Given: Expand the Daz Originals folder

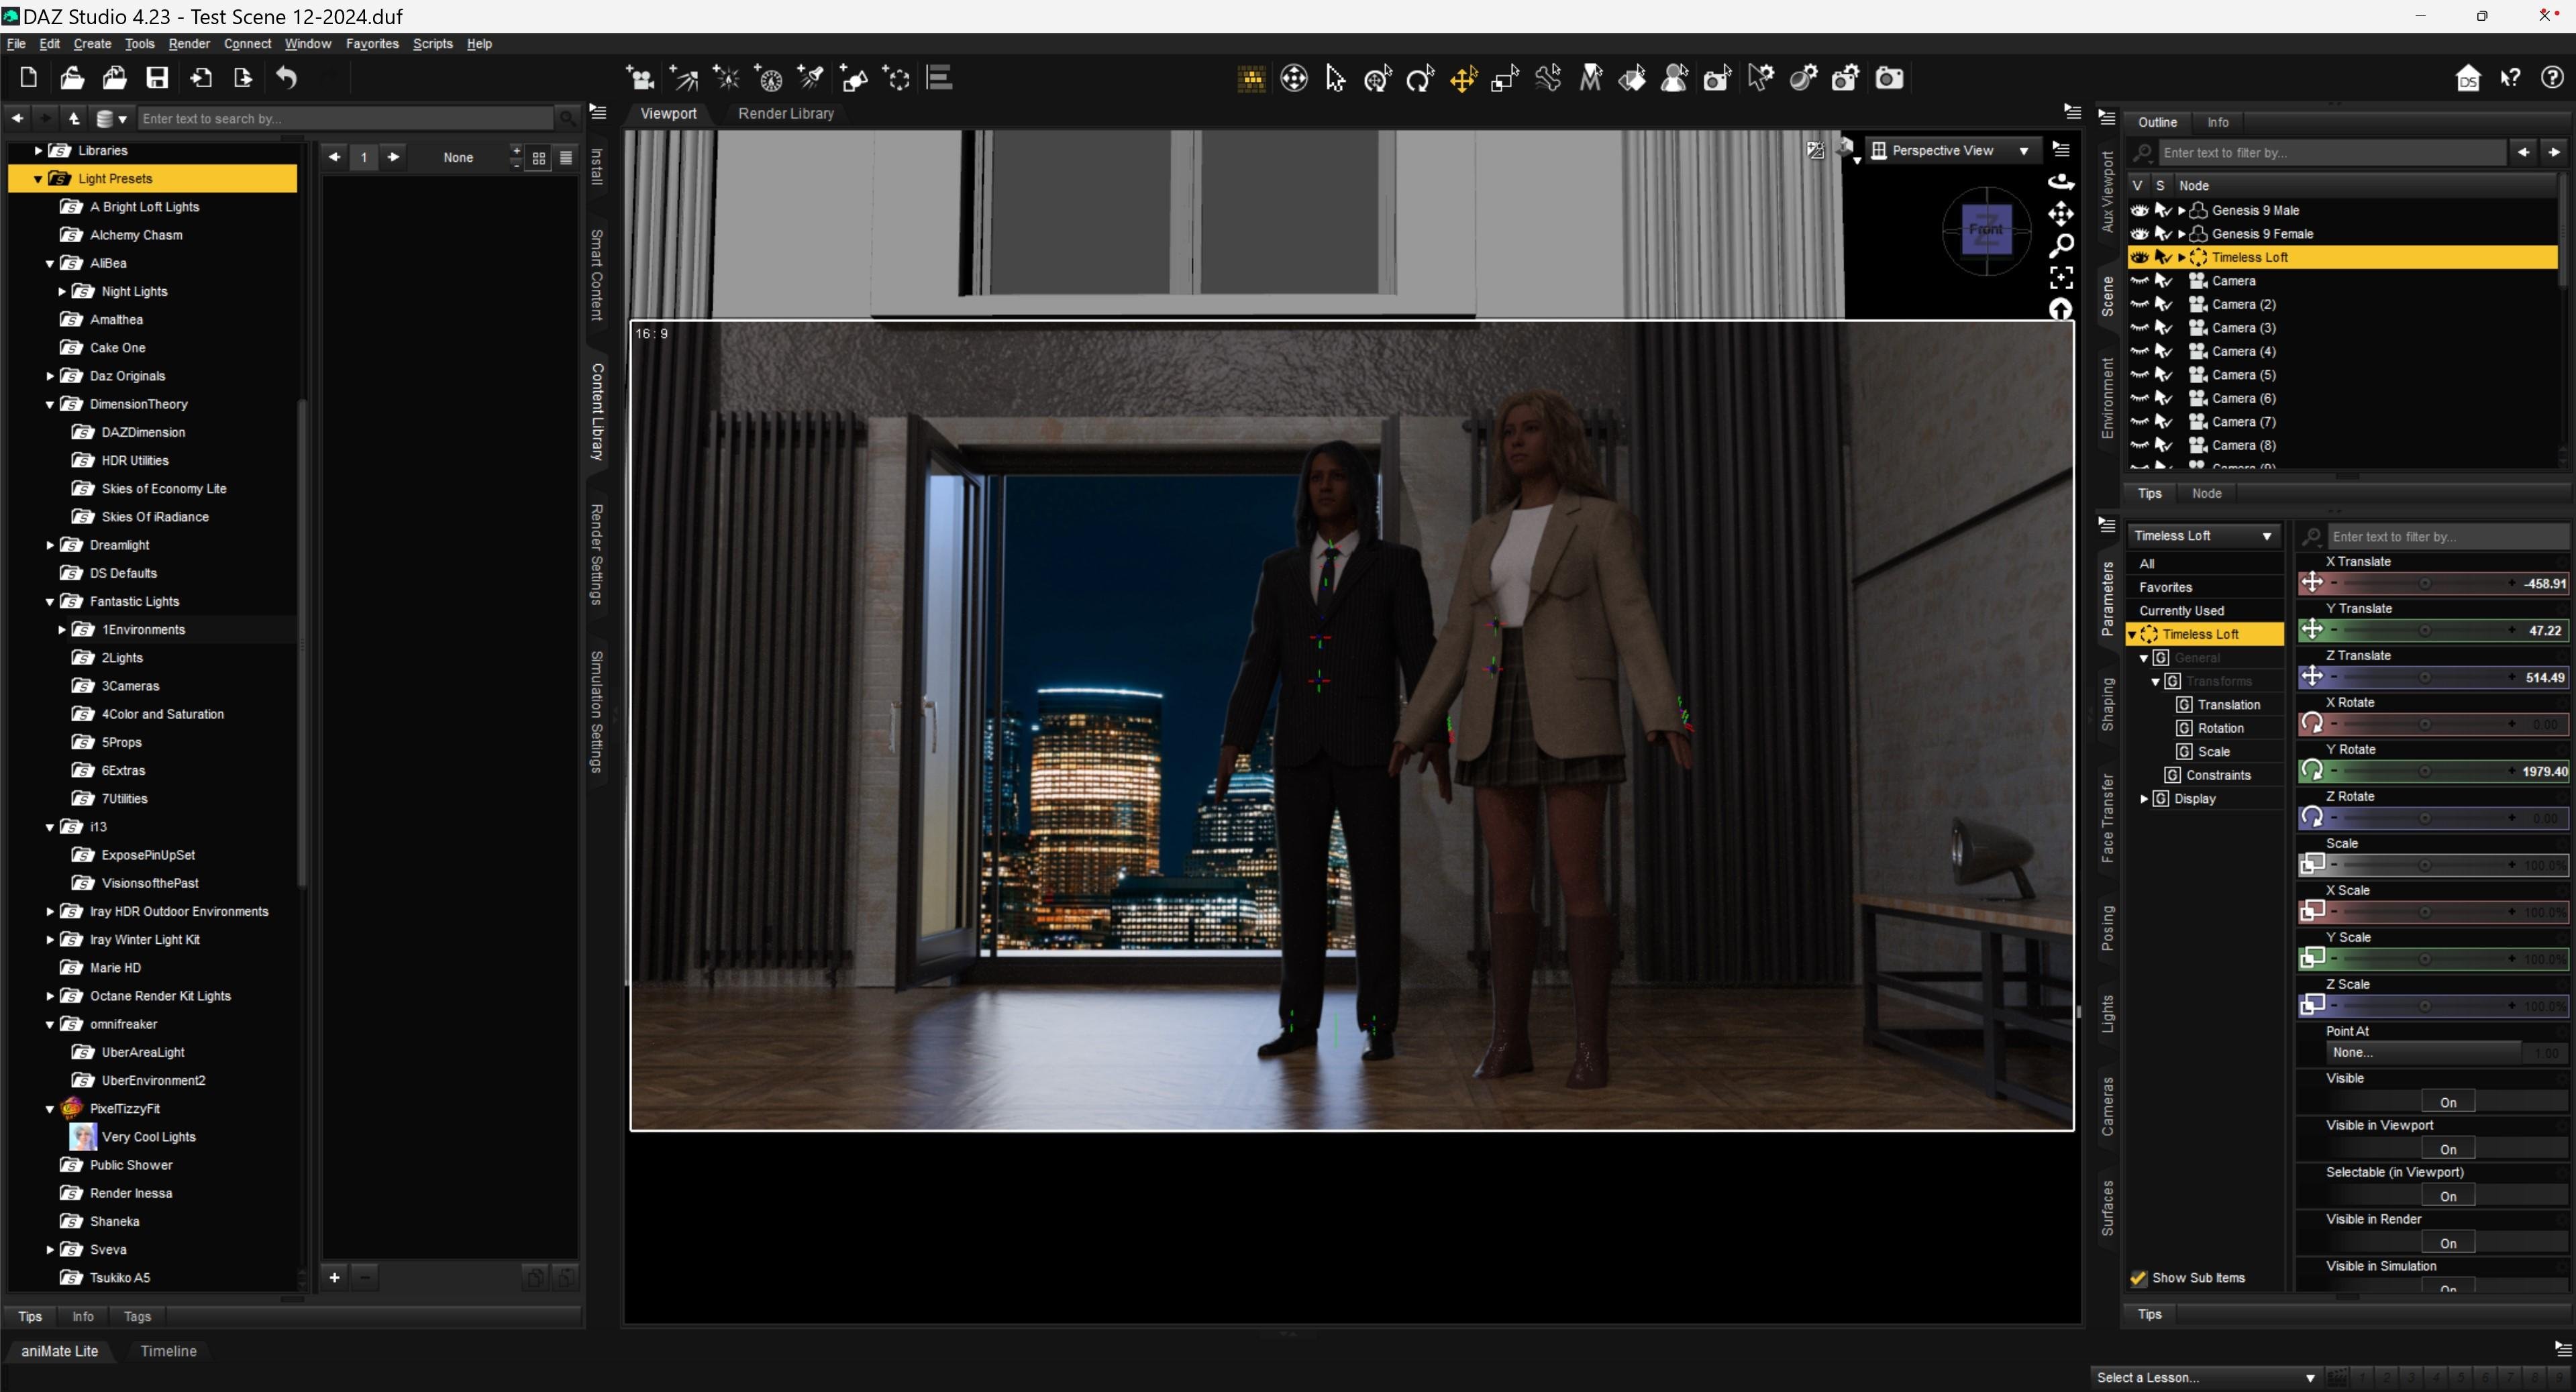Looking at the screenshot, I should (50, 376).
